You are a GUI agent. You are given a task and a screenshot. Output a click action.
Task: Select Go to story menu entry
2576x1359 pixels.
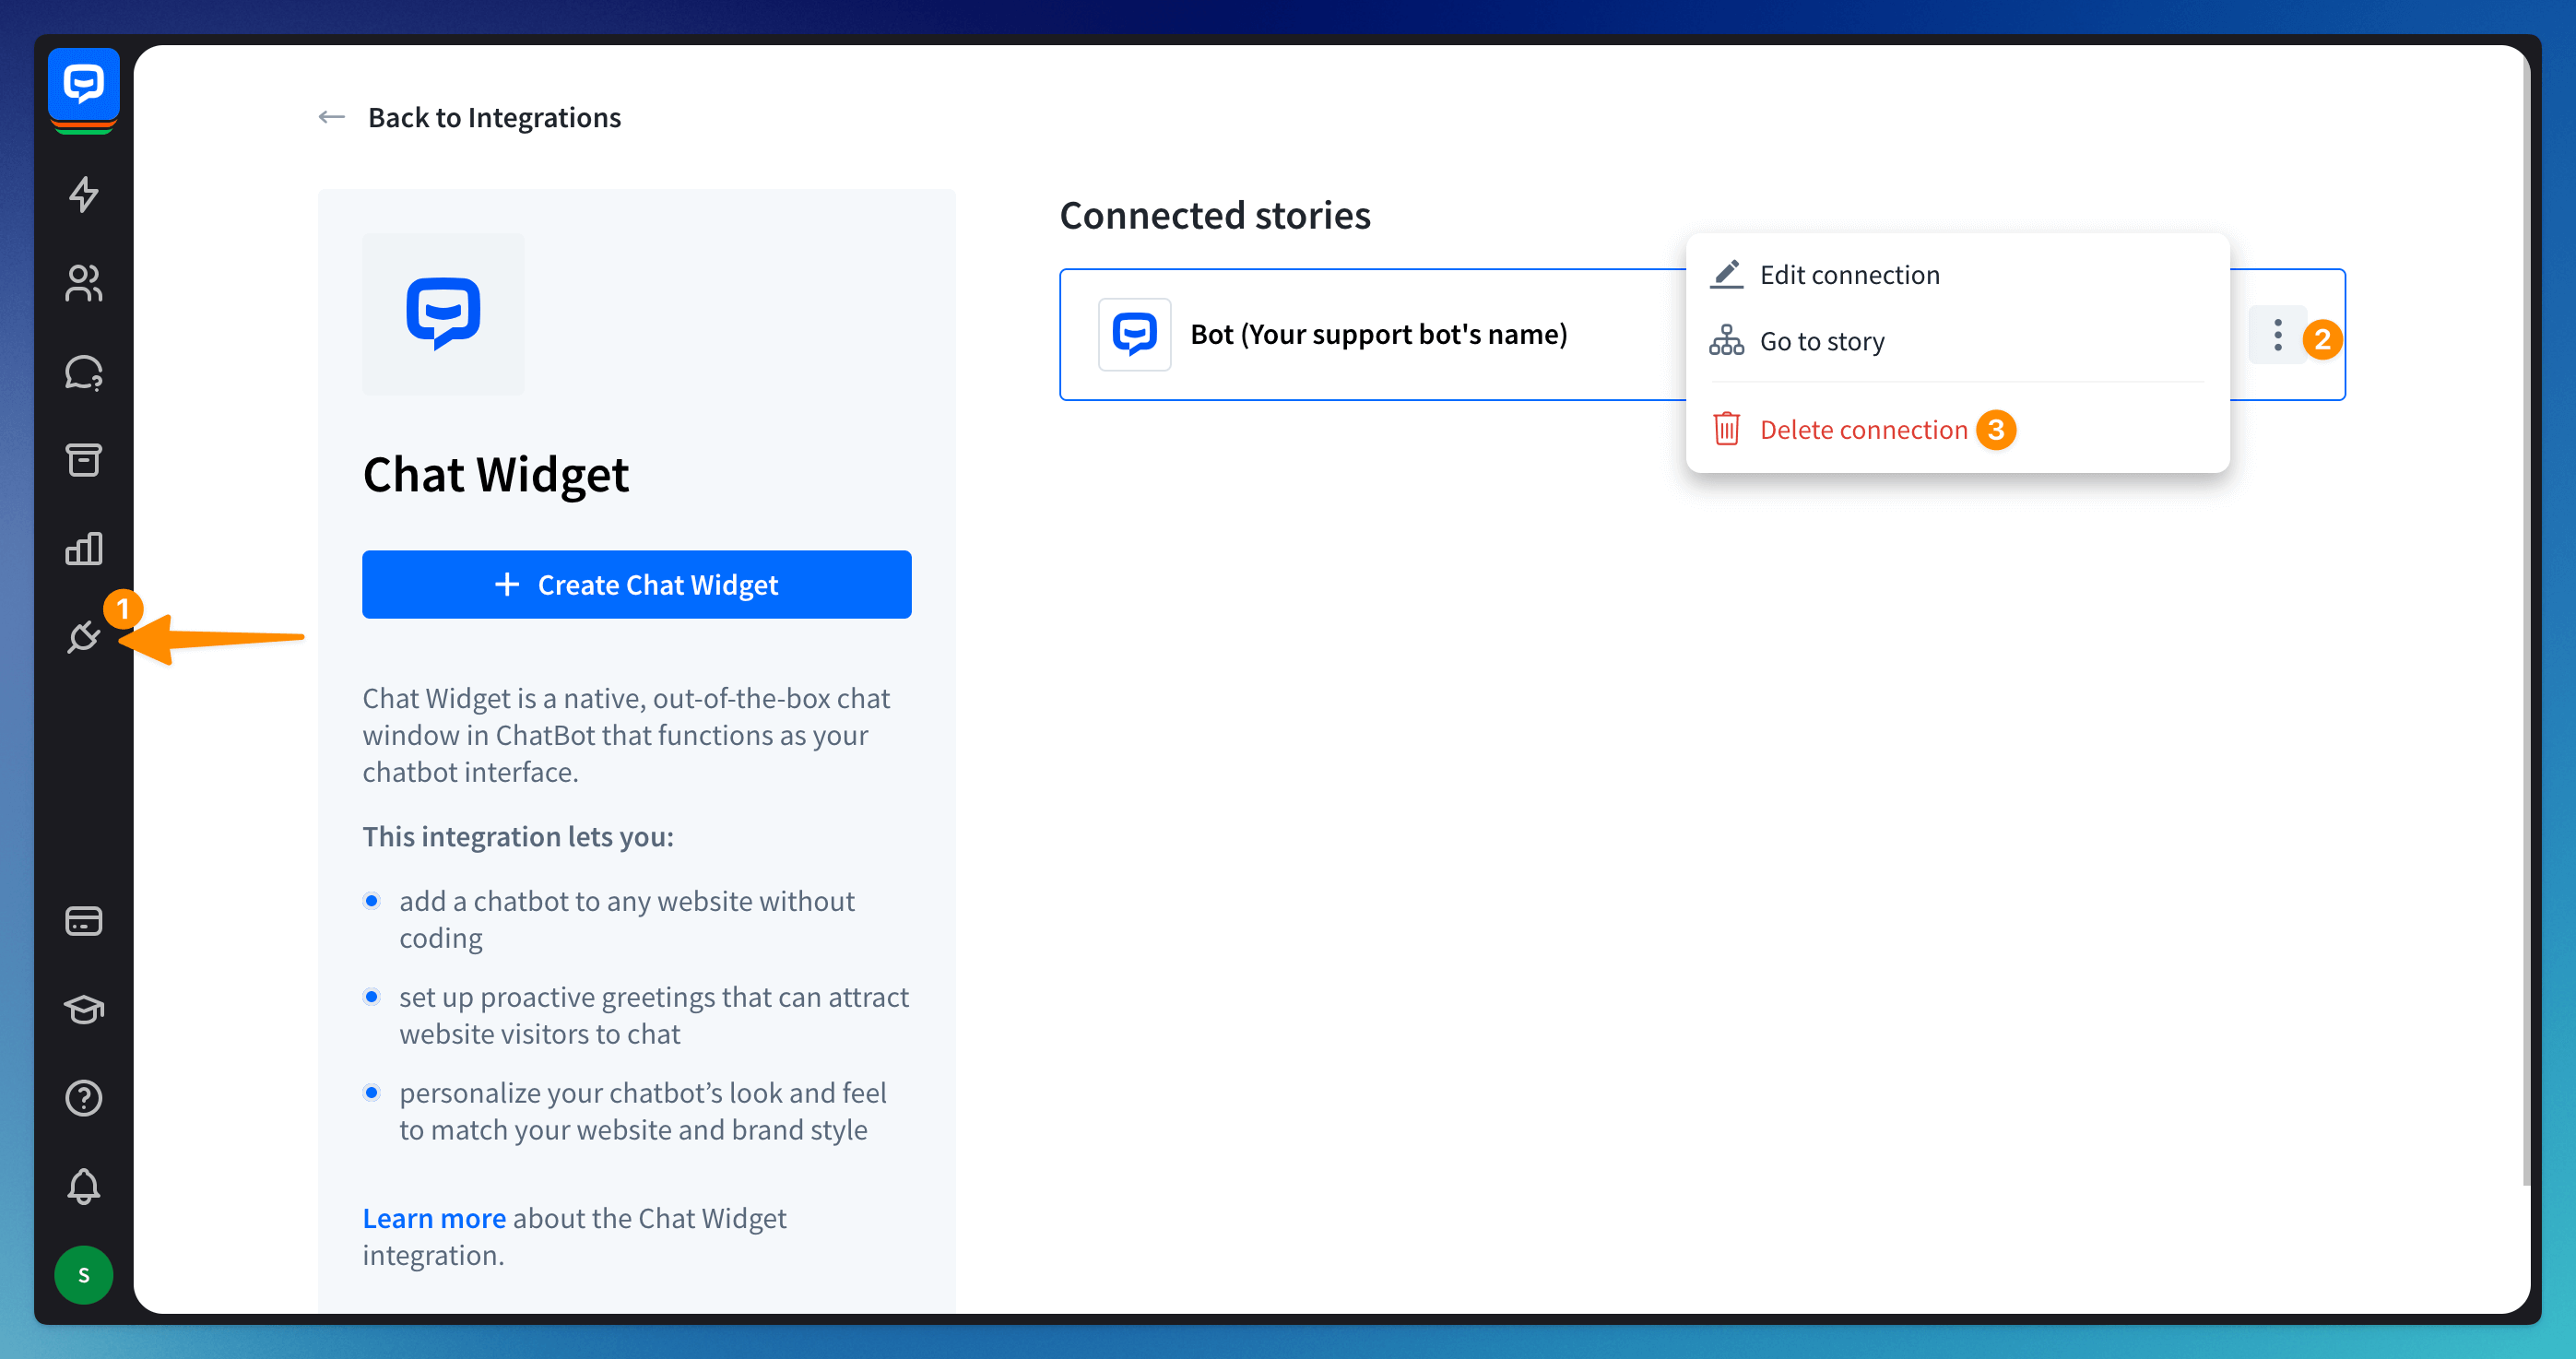pyautogui.click(x=1821, y=342)
